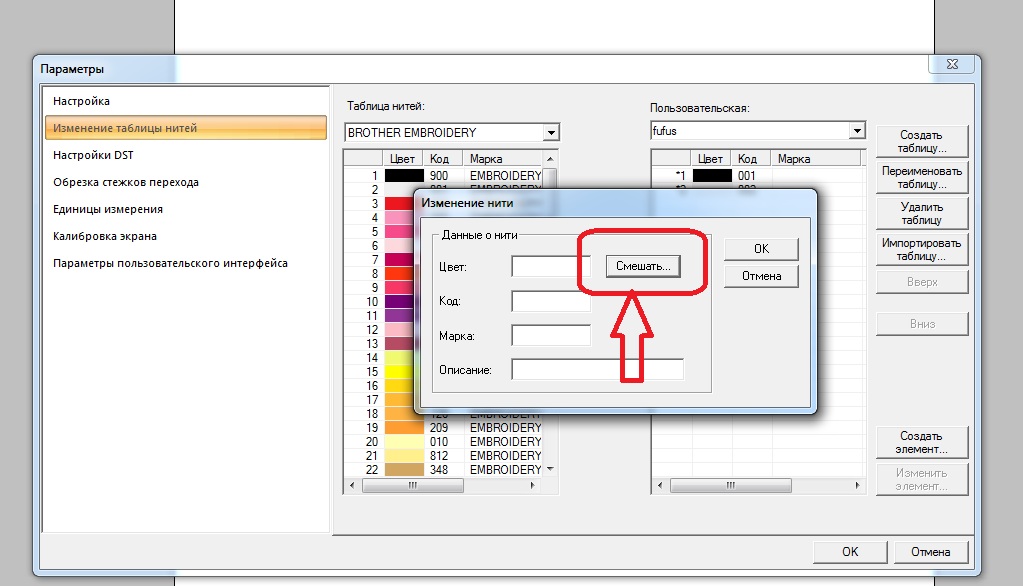Image resolution: width=1023 pixels, height=586 pixels.
Task: Open the BROTHER EMBROIDERY thread table dropdown
Action: (x=550, y=132)
